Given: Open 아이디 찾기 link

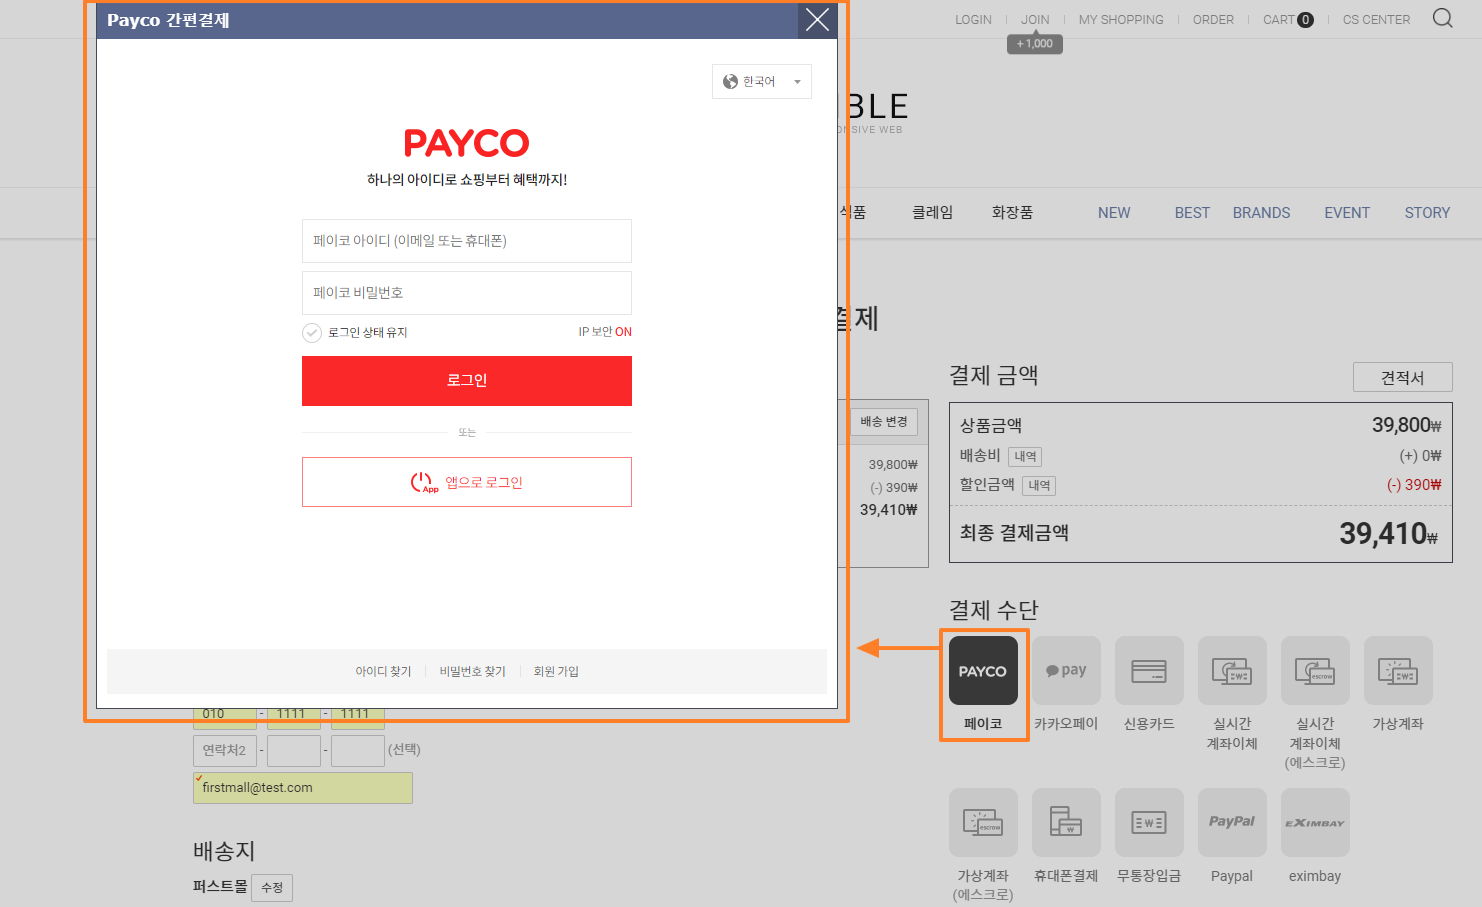Looking at the screenshot, I should [383, 671].
